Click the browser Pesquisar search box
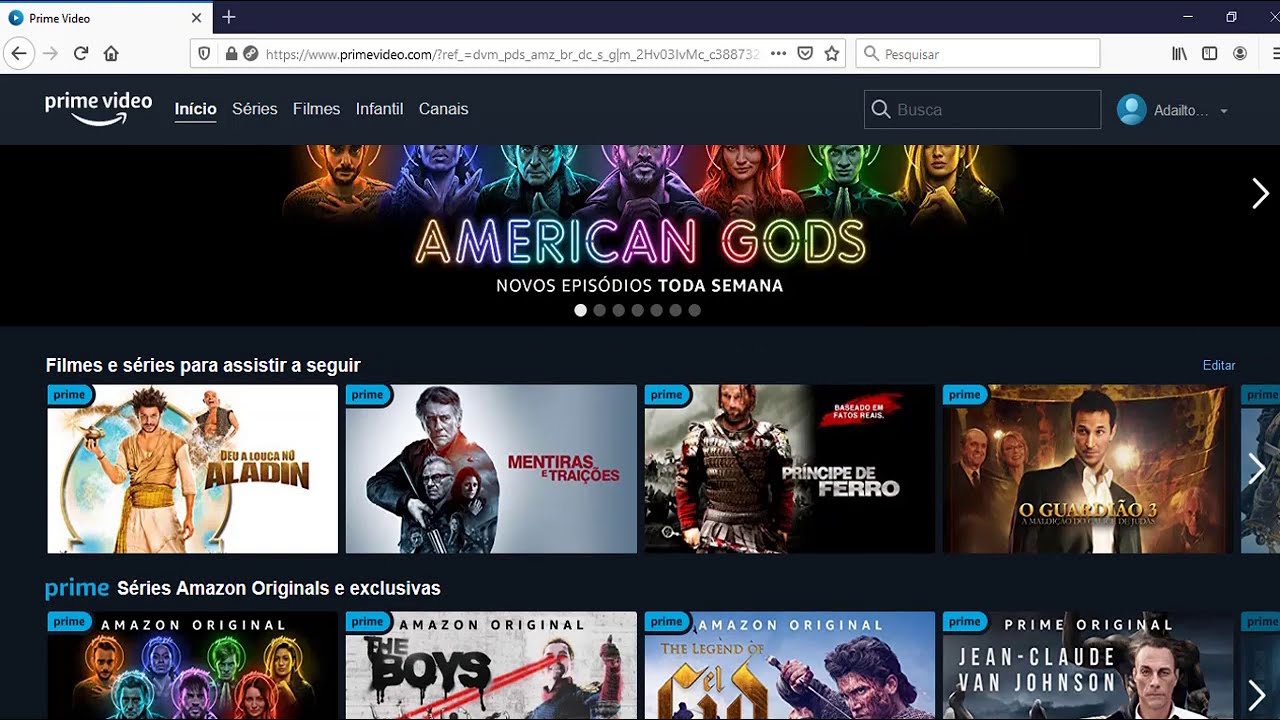This screenshot has height=720, width=1280. coord(978,54)
